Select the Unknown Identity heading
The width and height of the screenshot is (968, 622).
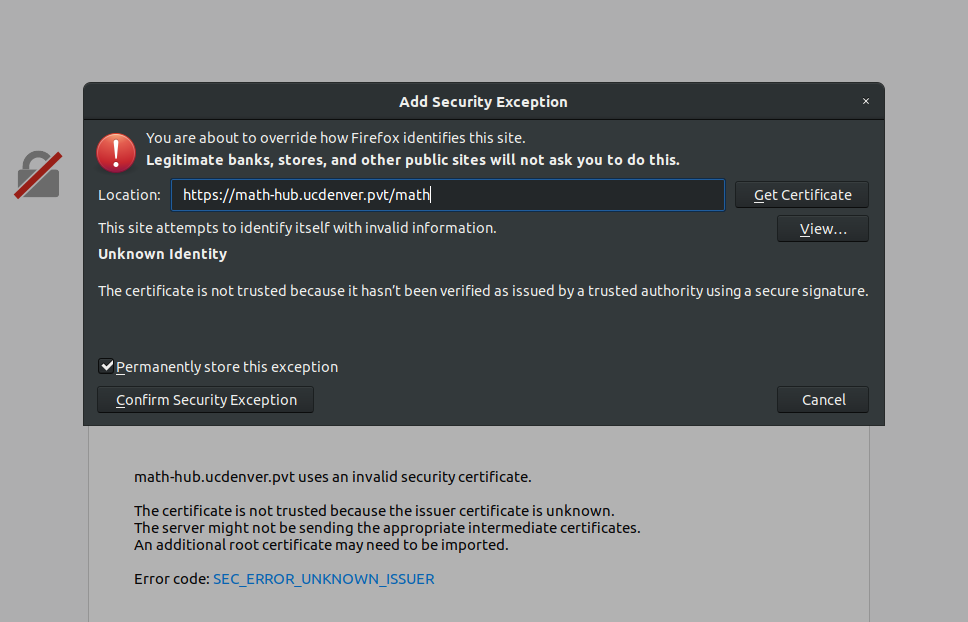pos(162,254)
